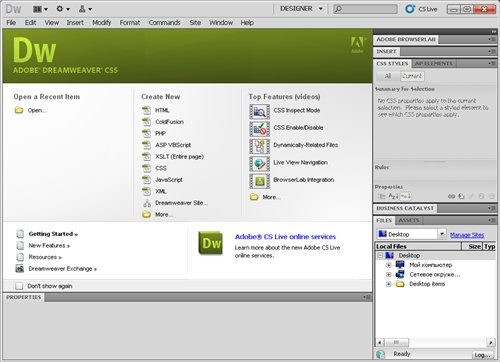
Task: Expand the Desktop items tree node
Action: coord(388,284)
